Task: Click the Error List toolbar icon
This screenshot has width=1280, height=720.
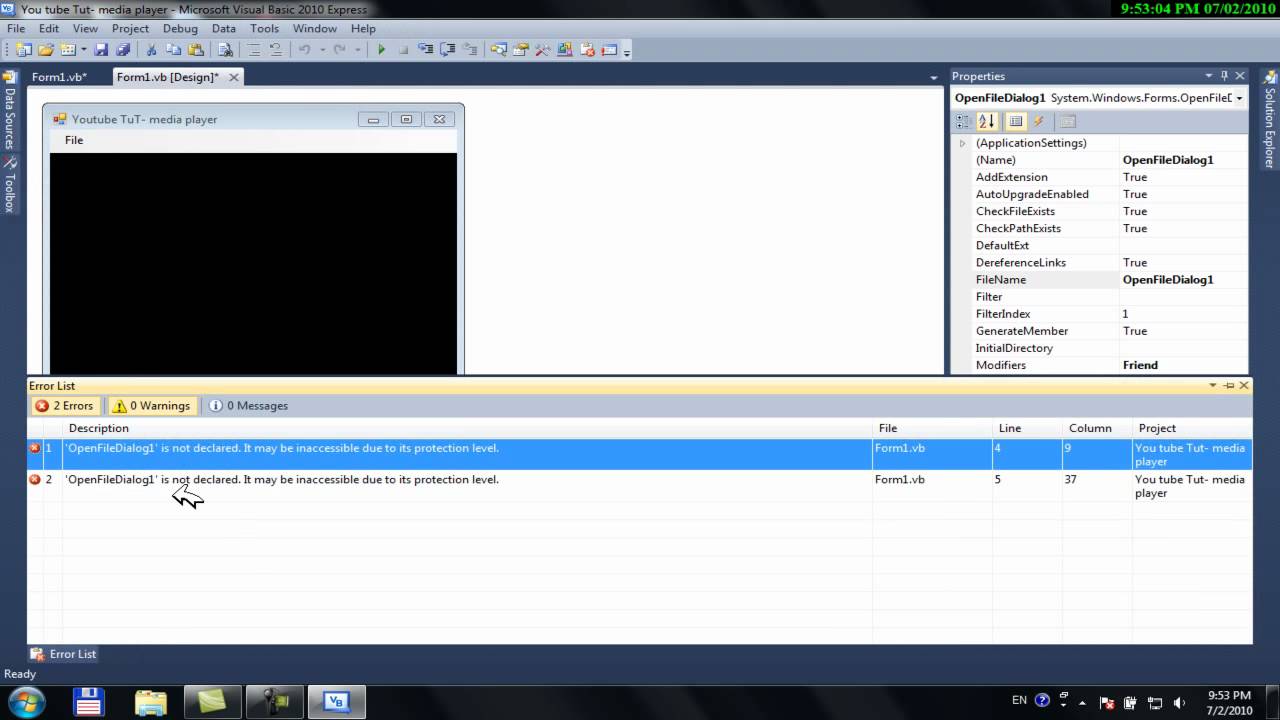Action: (587, 50)
